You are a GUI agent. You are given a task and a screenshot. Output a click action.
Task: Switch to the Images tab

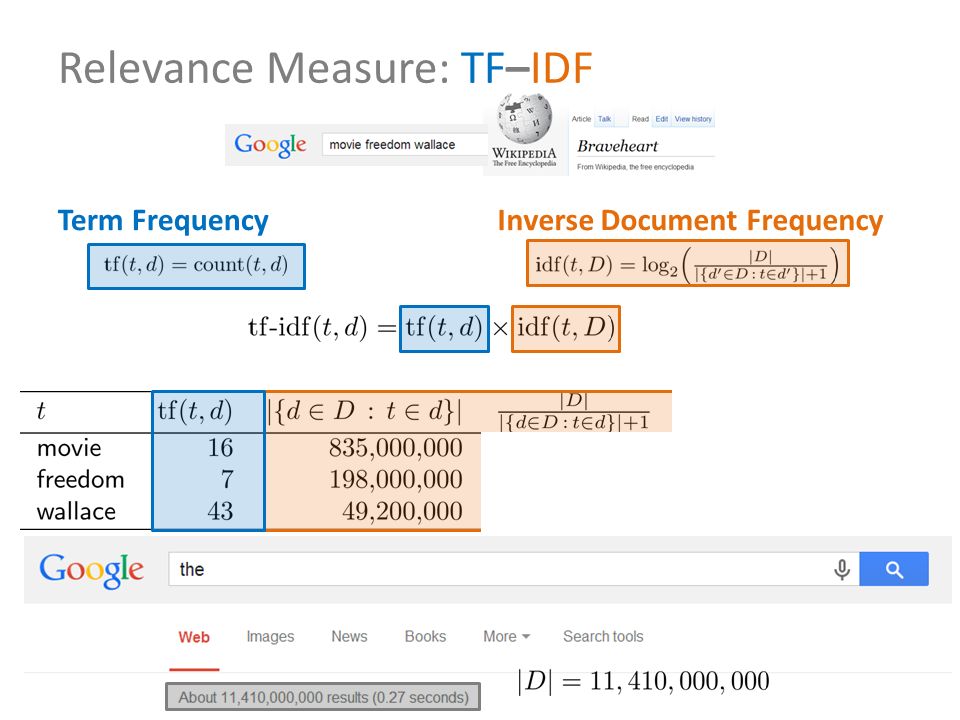click(270, 637)
